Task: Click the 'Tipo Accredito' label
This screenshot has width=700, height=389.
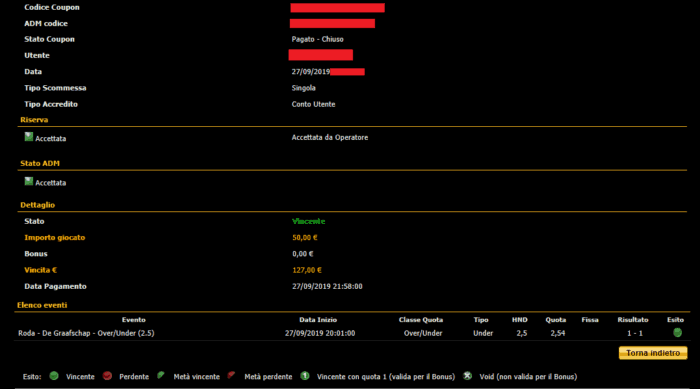Action: coord(51,104)
